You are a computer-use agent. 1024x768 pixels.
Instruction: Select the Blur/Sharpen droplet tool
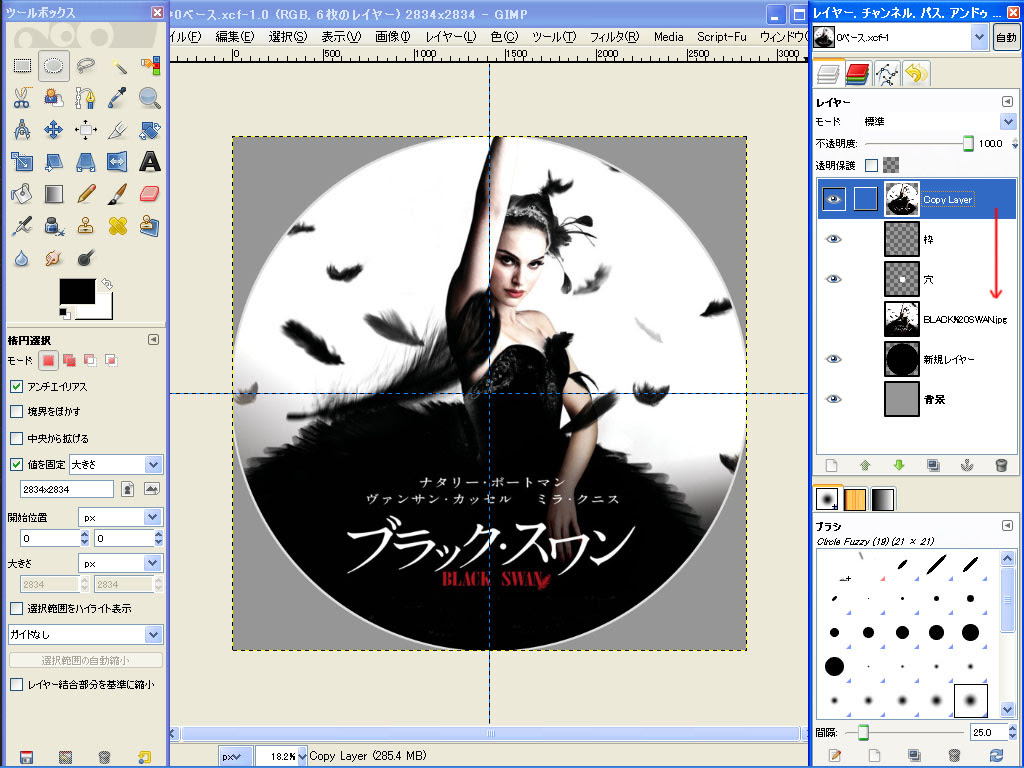pyautogui.click(x=22, y=258)
